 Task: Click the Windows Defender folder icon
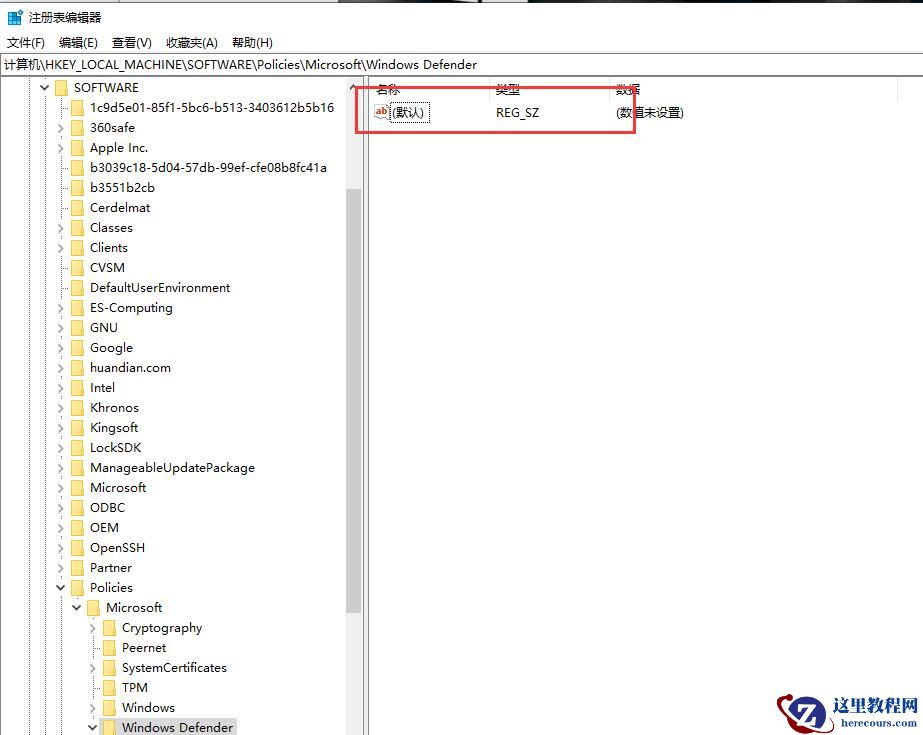[110, 727]
